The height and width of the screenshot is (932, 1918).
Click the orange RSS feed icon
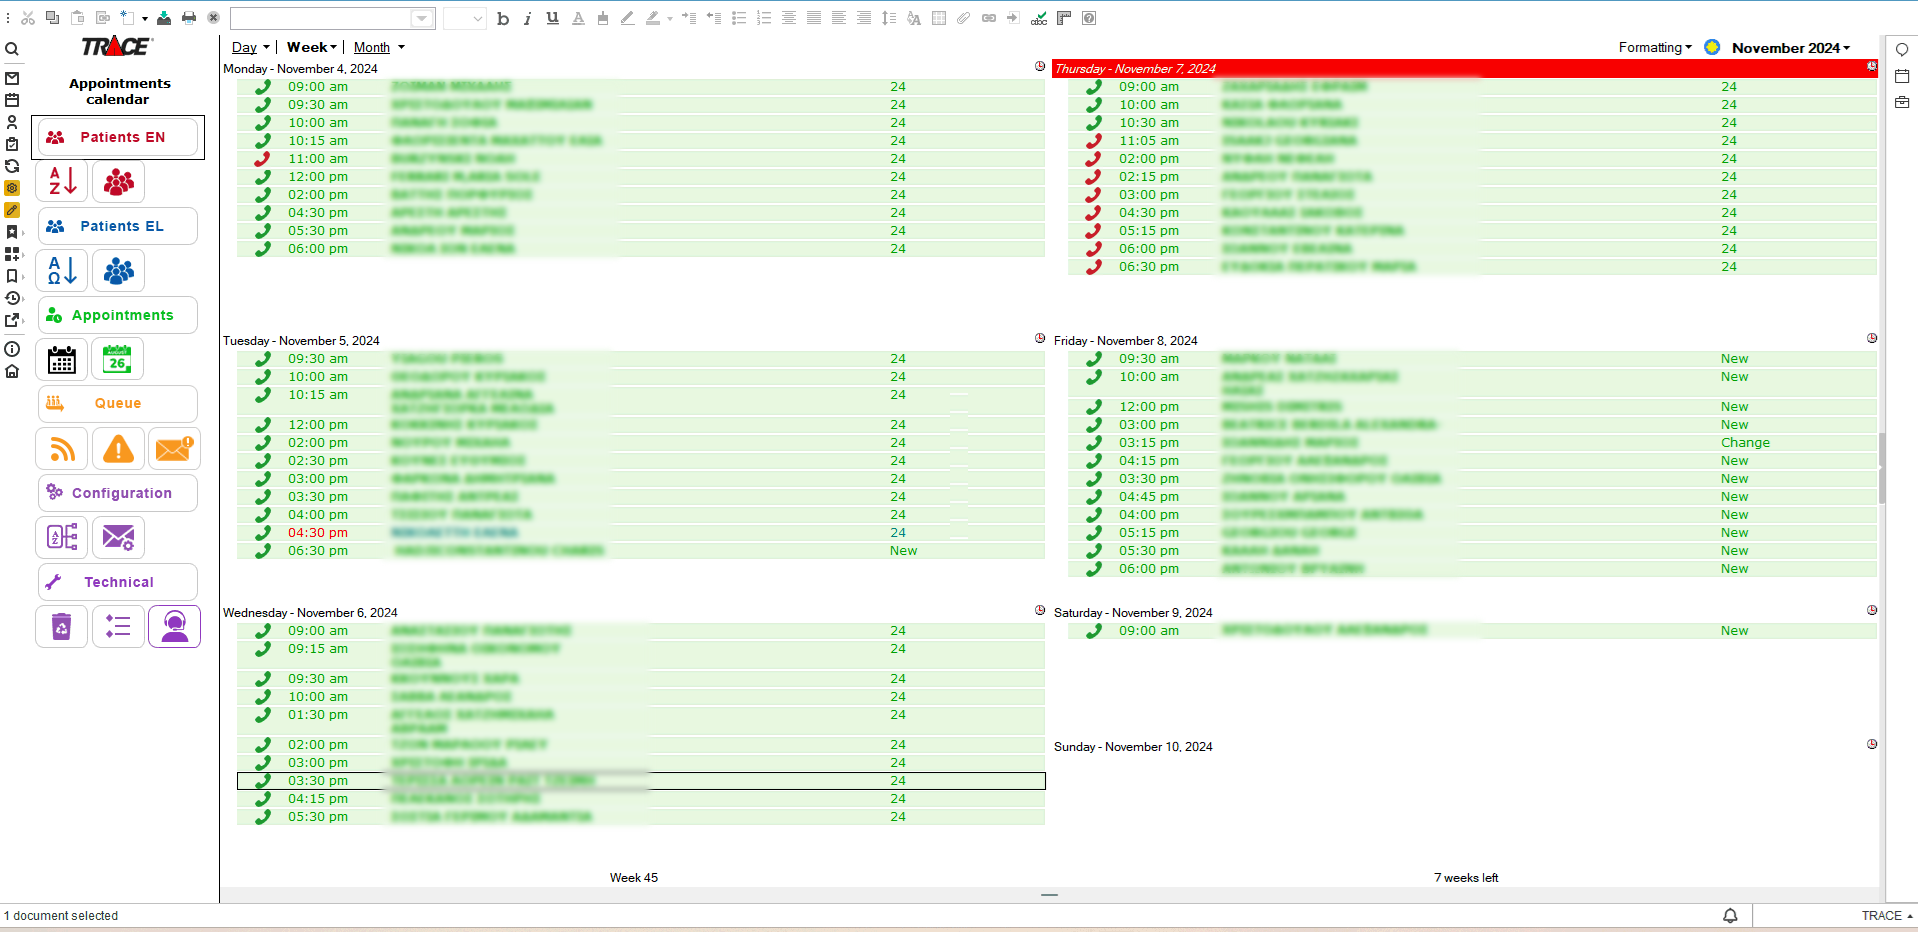coord(62,449)
